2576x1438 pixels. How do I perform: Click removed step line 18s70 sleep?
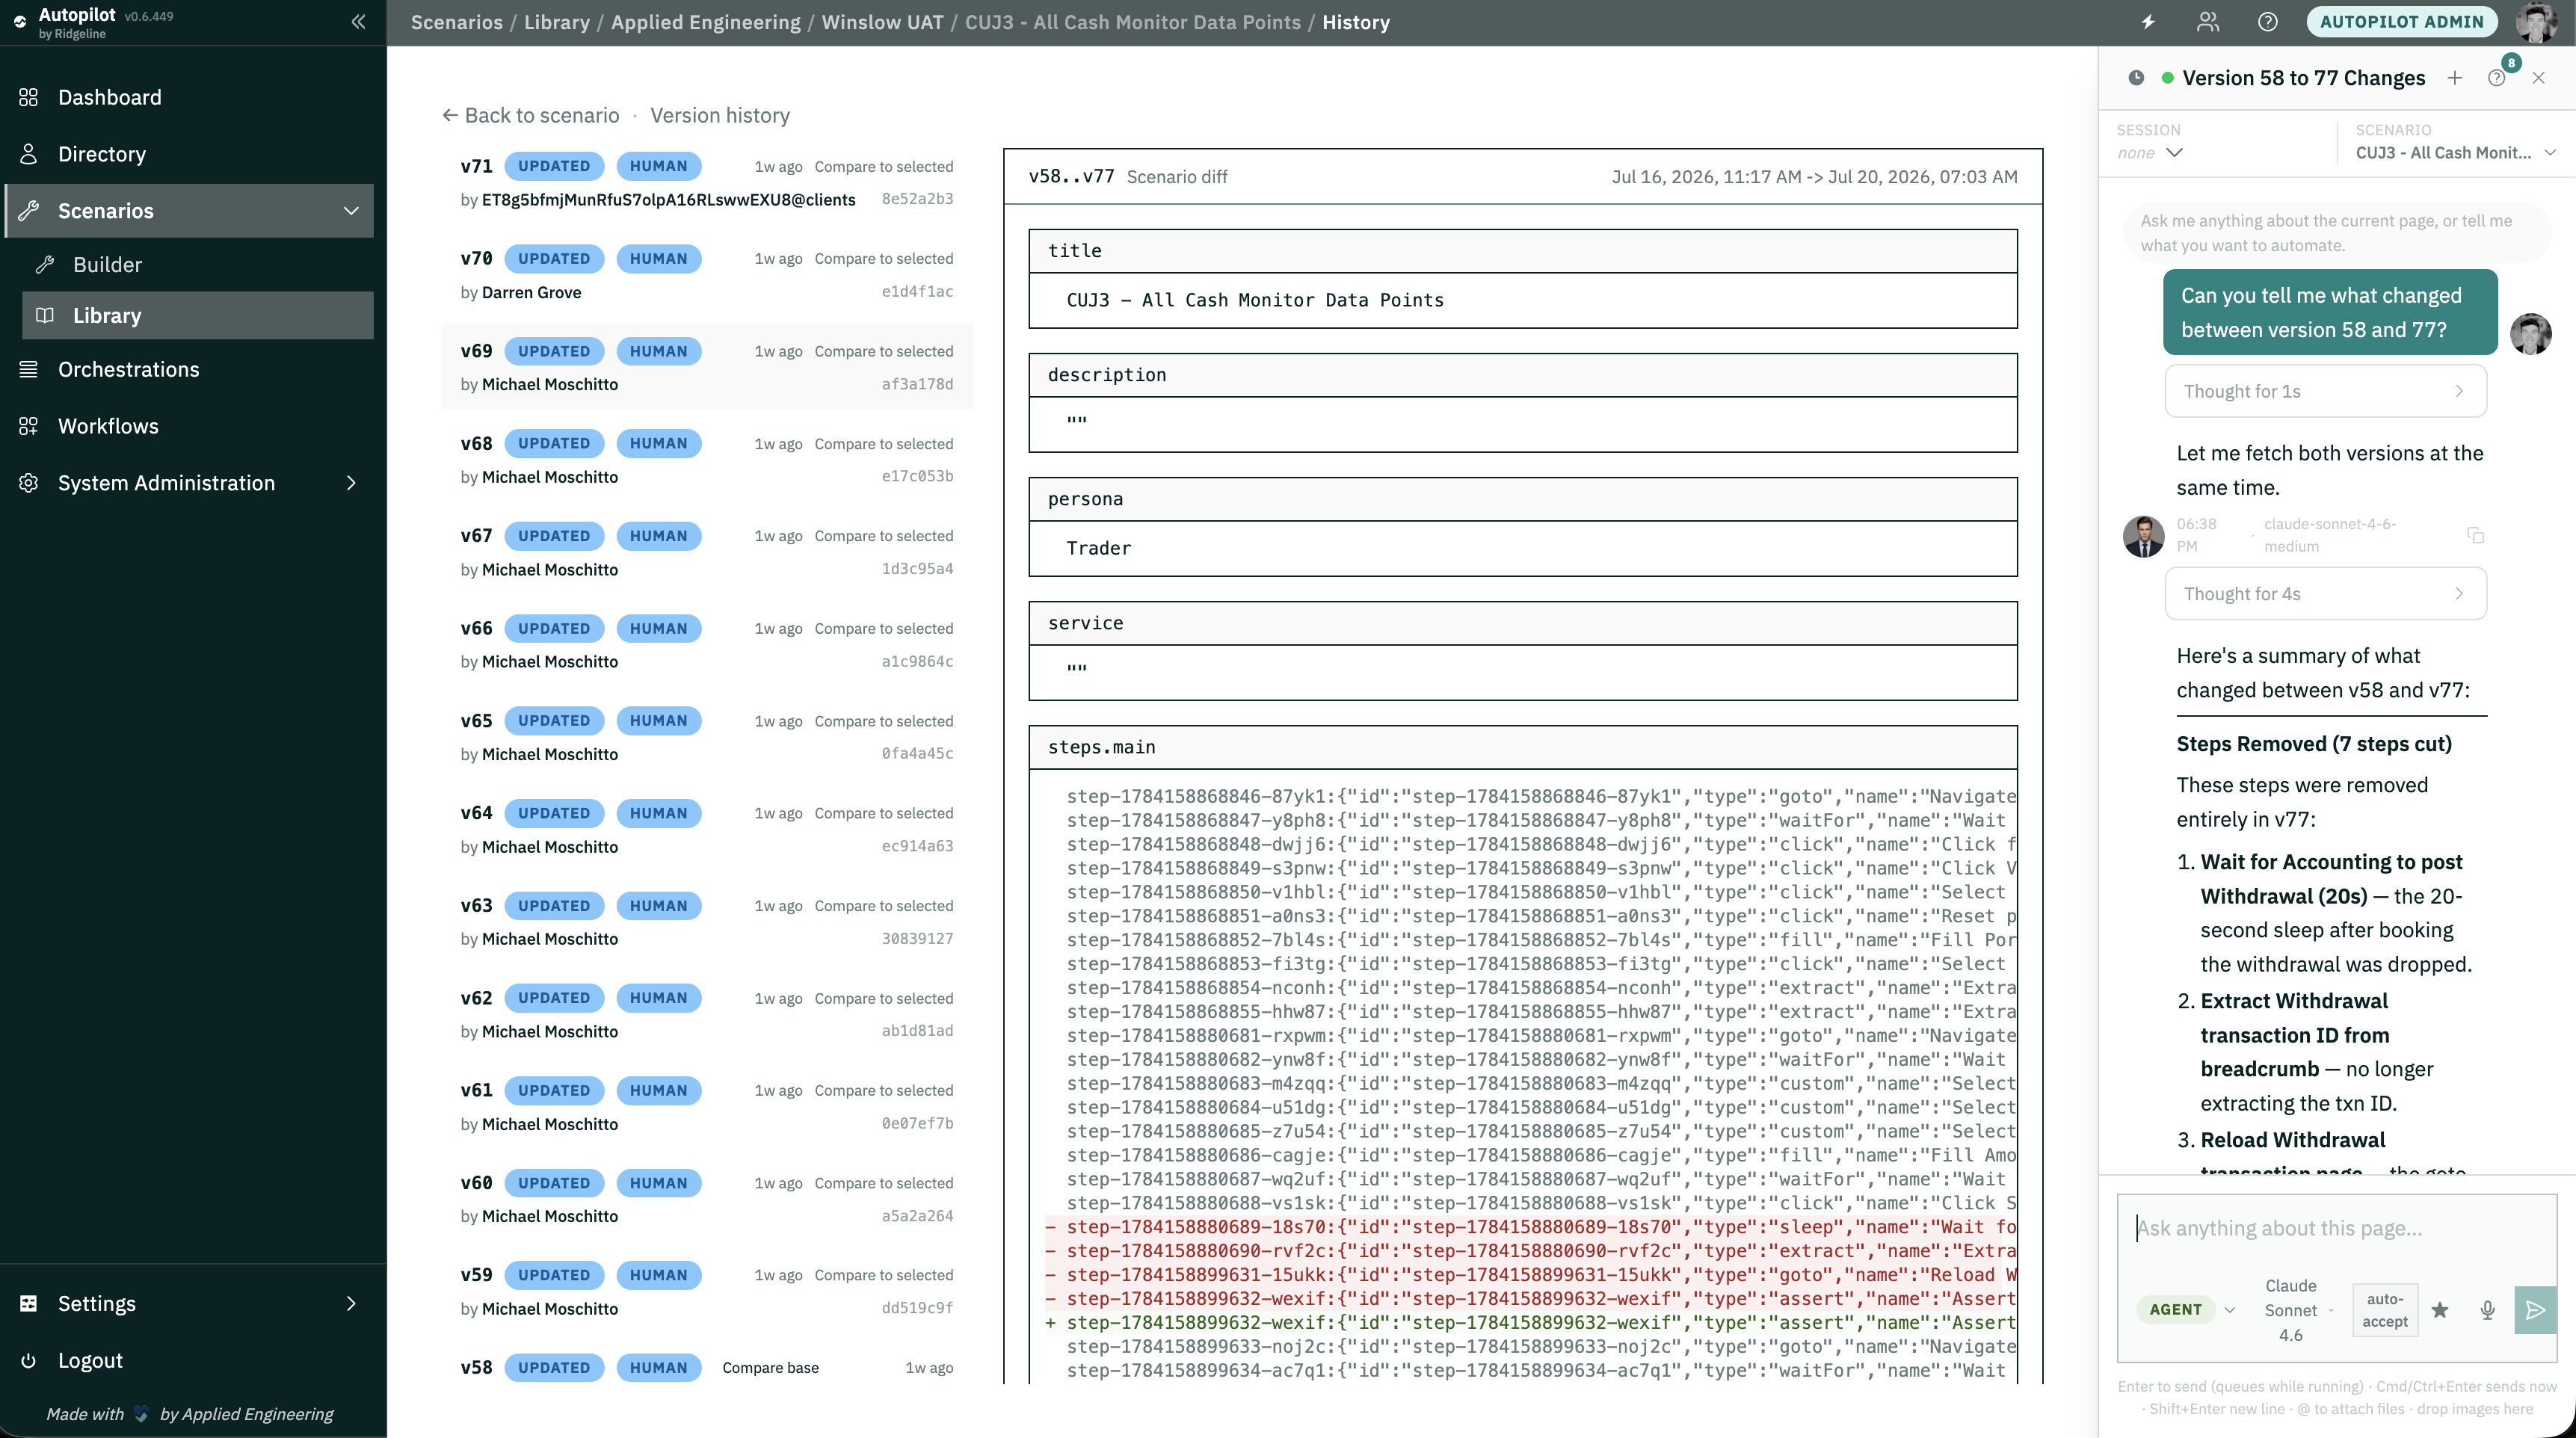[x=1531, y=1227]
